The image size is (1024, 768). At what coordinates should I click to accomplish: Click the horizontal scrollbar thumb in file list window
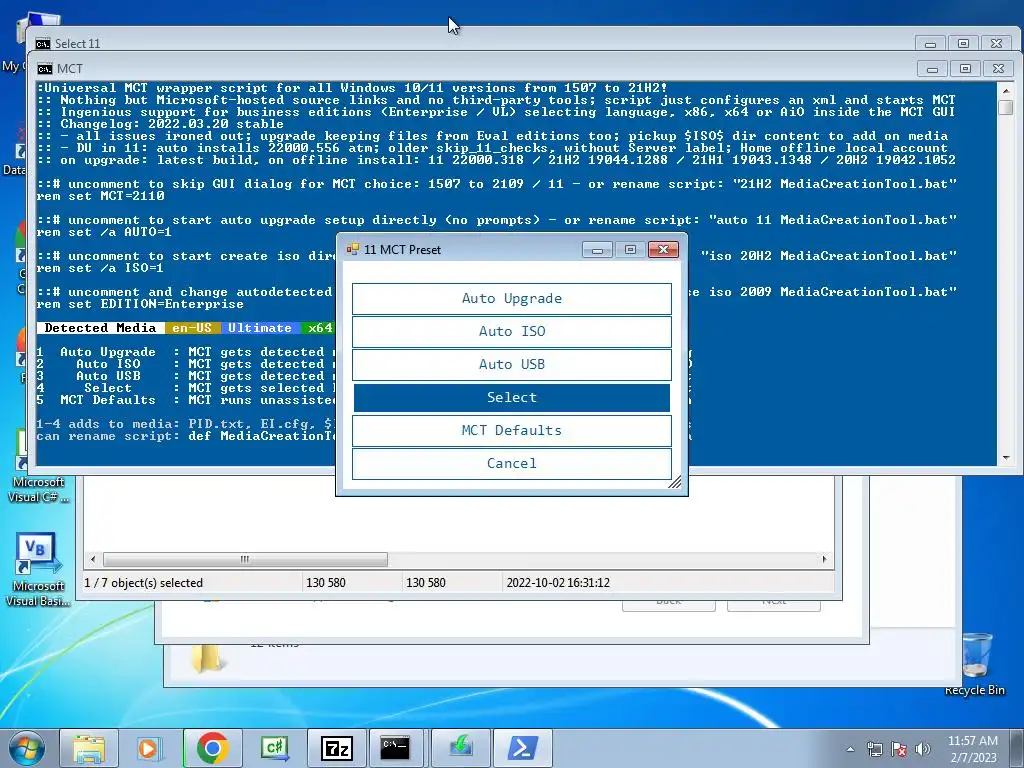(x=245, y=560)
